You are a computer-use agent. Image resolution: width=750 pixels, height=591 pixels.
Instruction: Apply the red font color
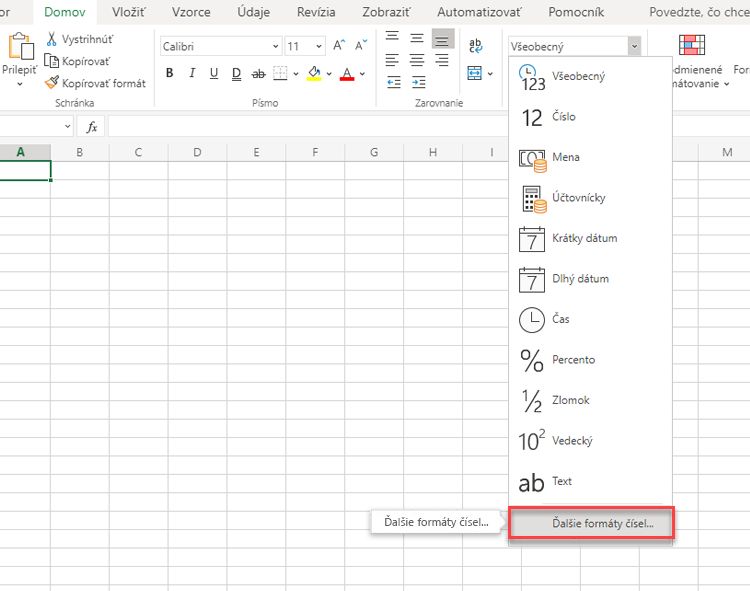[x=347, y=74]
